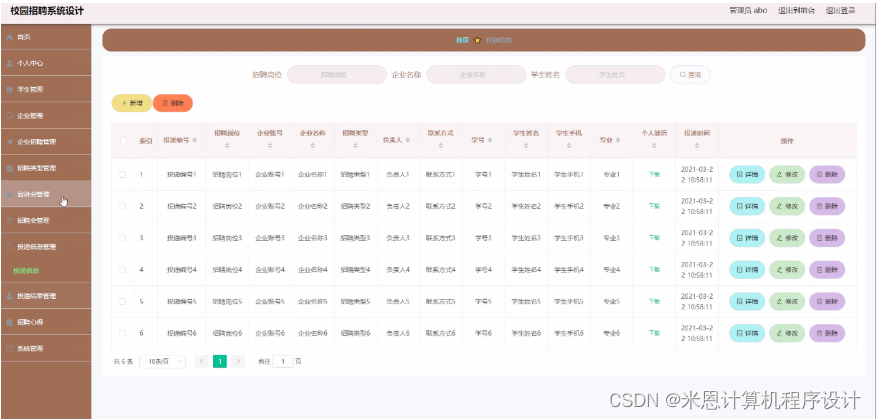Expand the 学生管理 sidebar menu chevron

[80, 89]
